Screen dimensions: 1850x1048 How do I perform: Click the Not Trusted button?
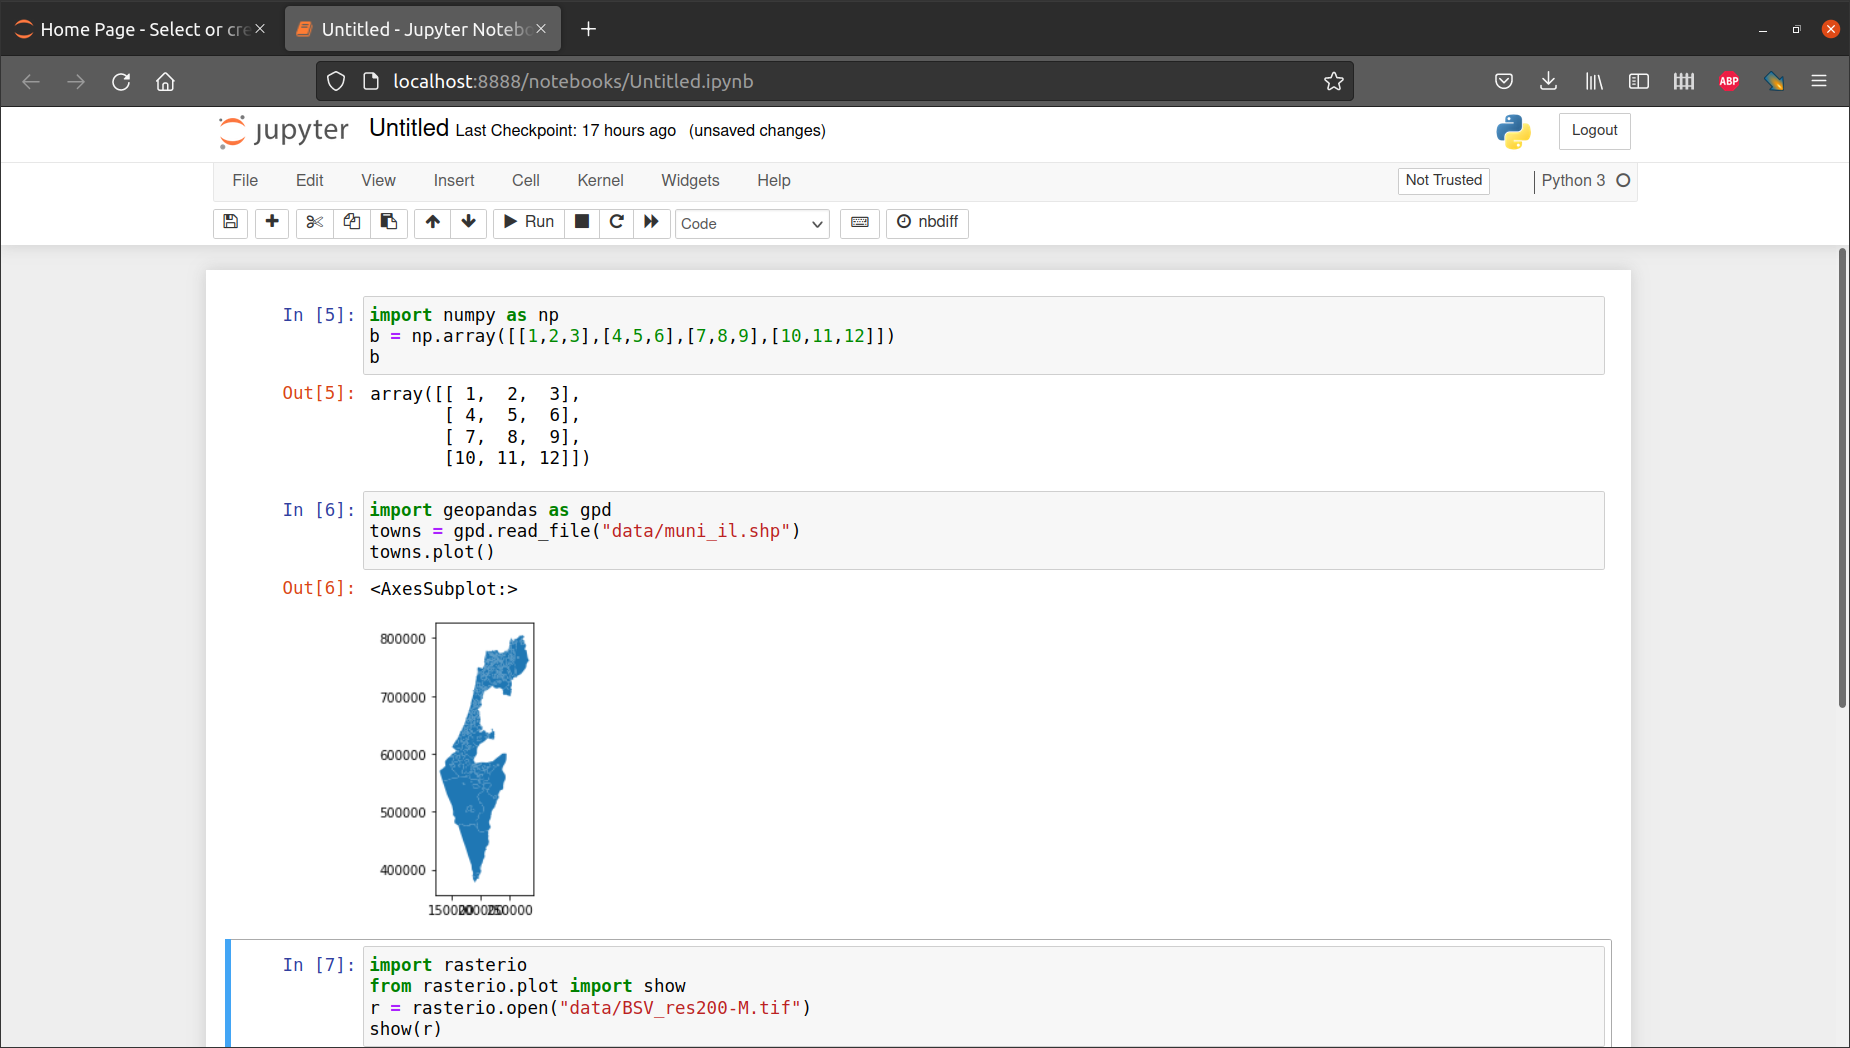(1442, 181)
